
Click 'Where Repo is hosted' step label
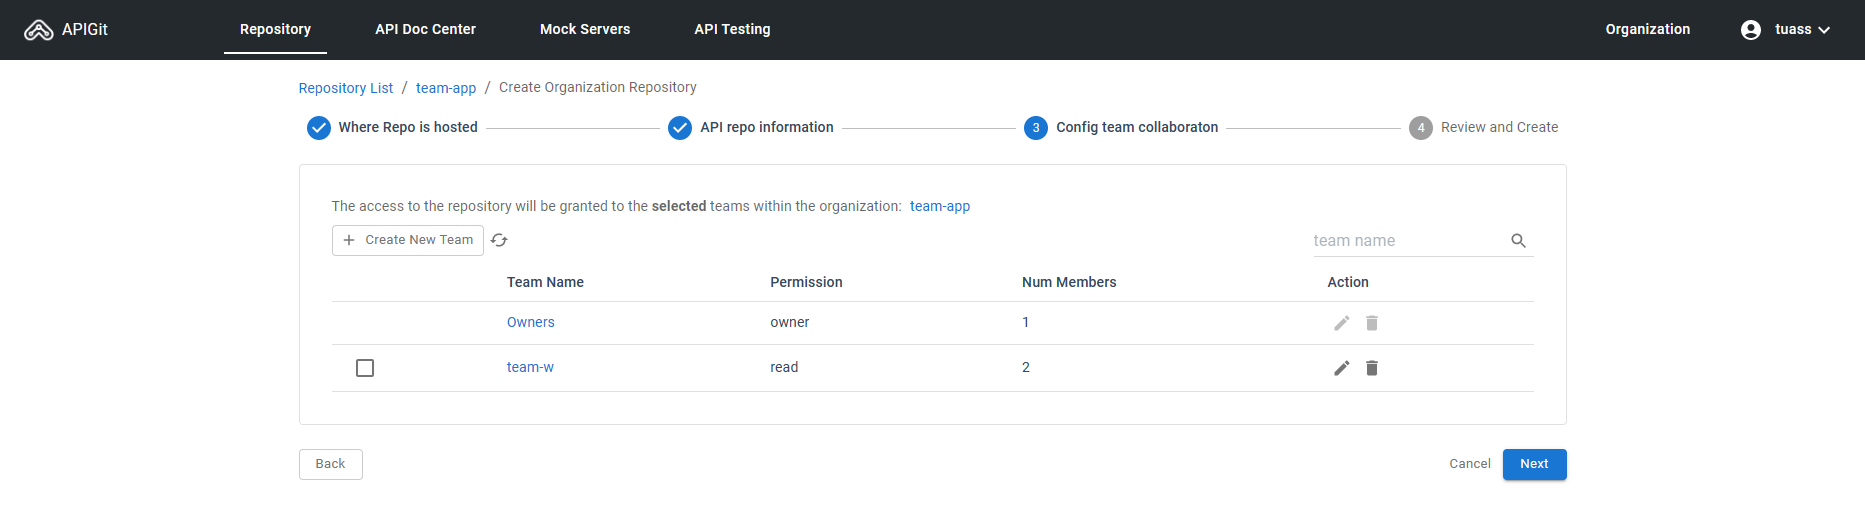[x=408, y=127]
